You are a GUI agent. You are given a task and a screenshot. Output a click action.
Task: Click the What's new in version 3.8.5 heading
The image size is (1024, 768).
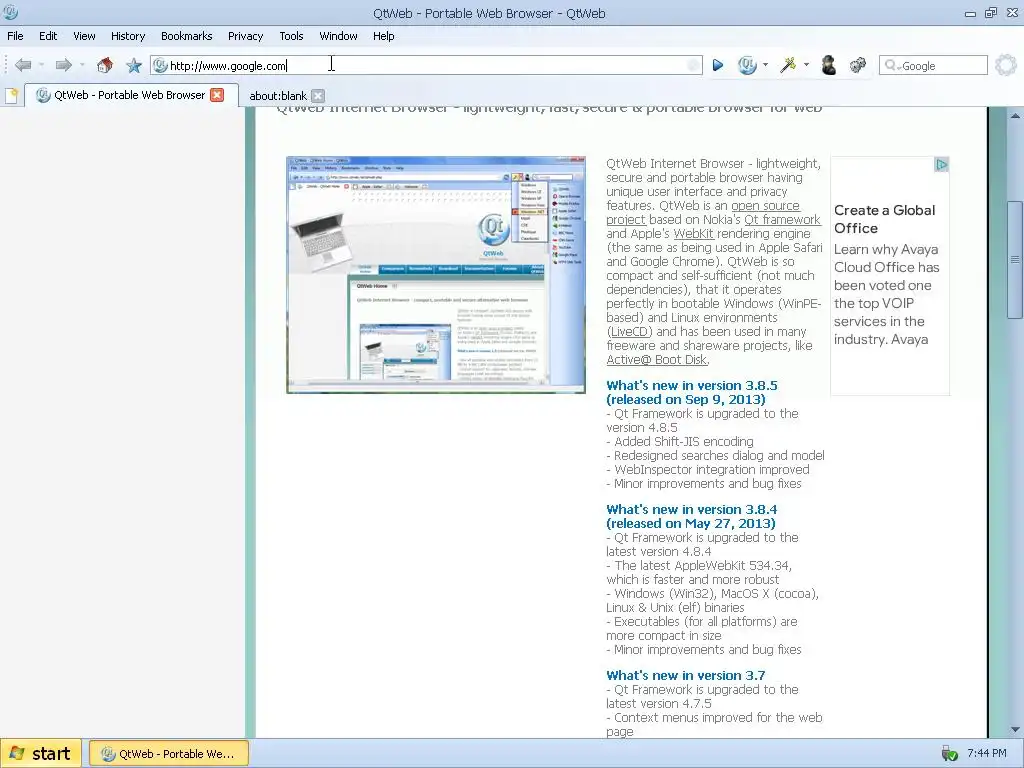[692, 392]
